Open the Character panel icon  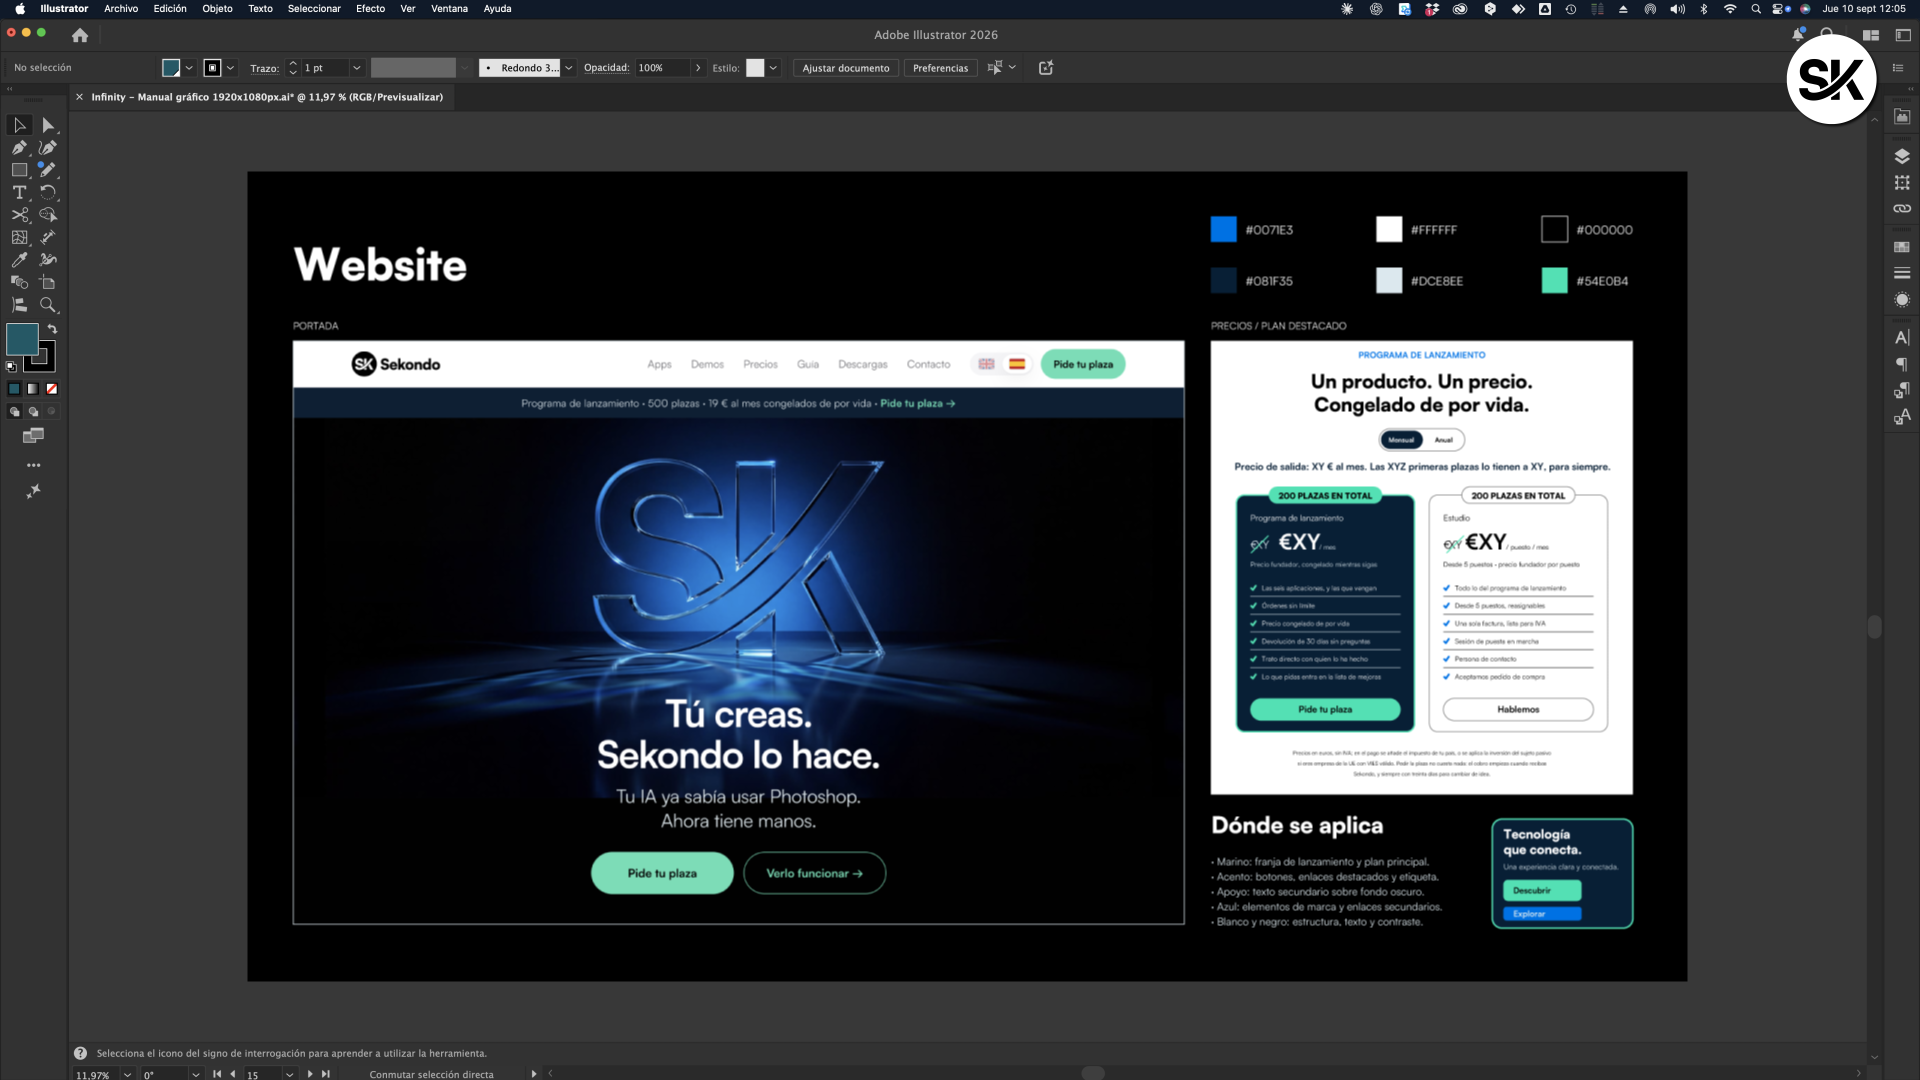point(1902,337)
